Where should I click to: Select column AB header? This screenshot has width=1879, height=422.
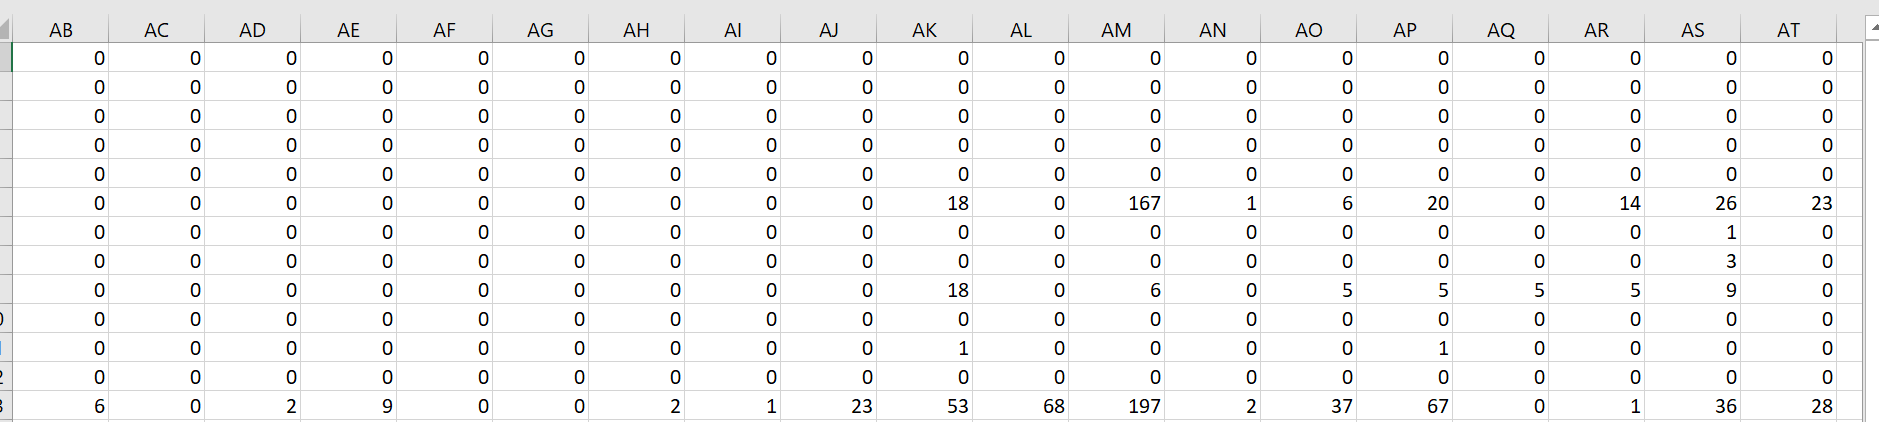coord(61,30)
